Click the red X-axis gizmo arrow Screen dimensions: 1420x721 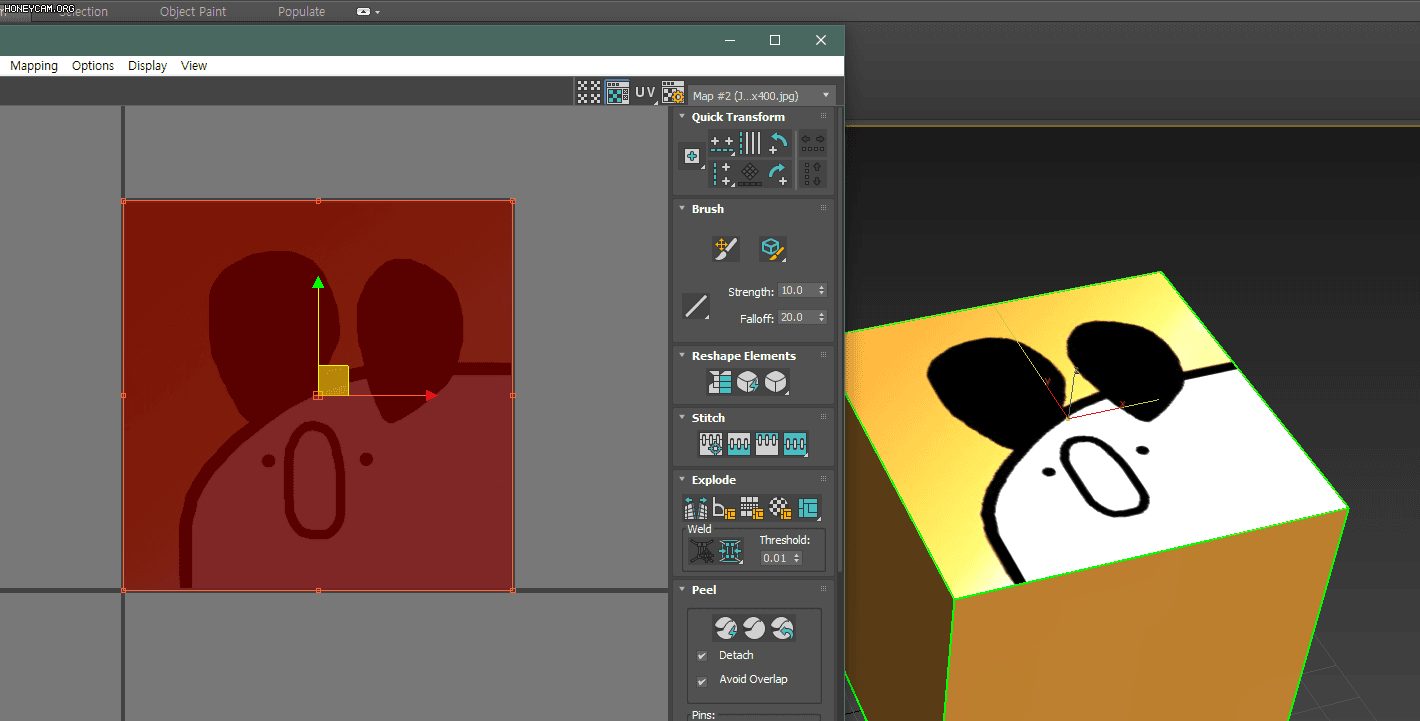click(431, 396)
